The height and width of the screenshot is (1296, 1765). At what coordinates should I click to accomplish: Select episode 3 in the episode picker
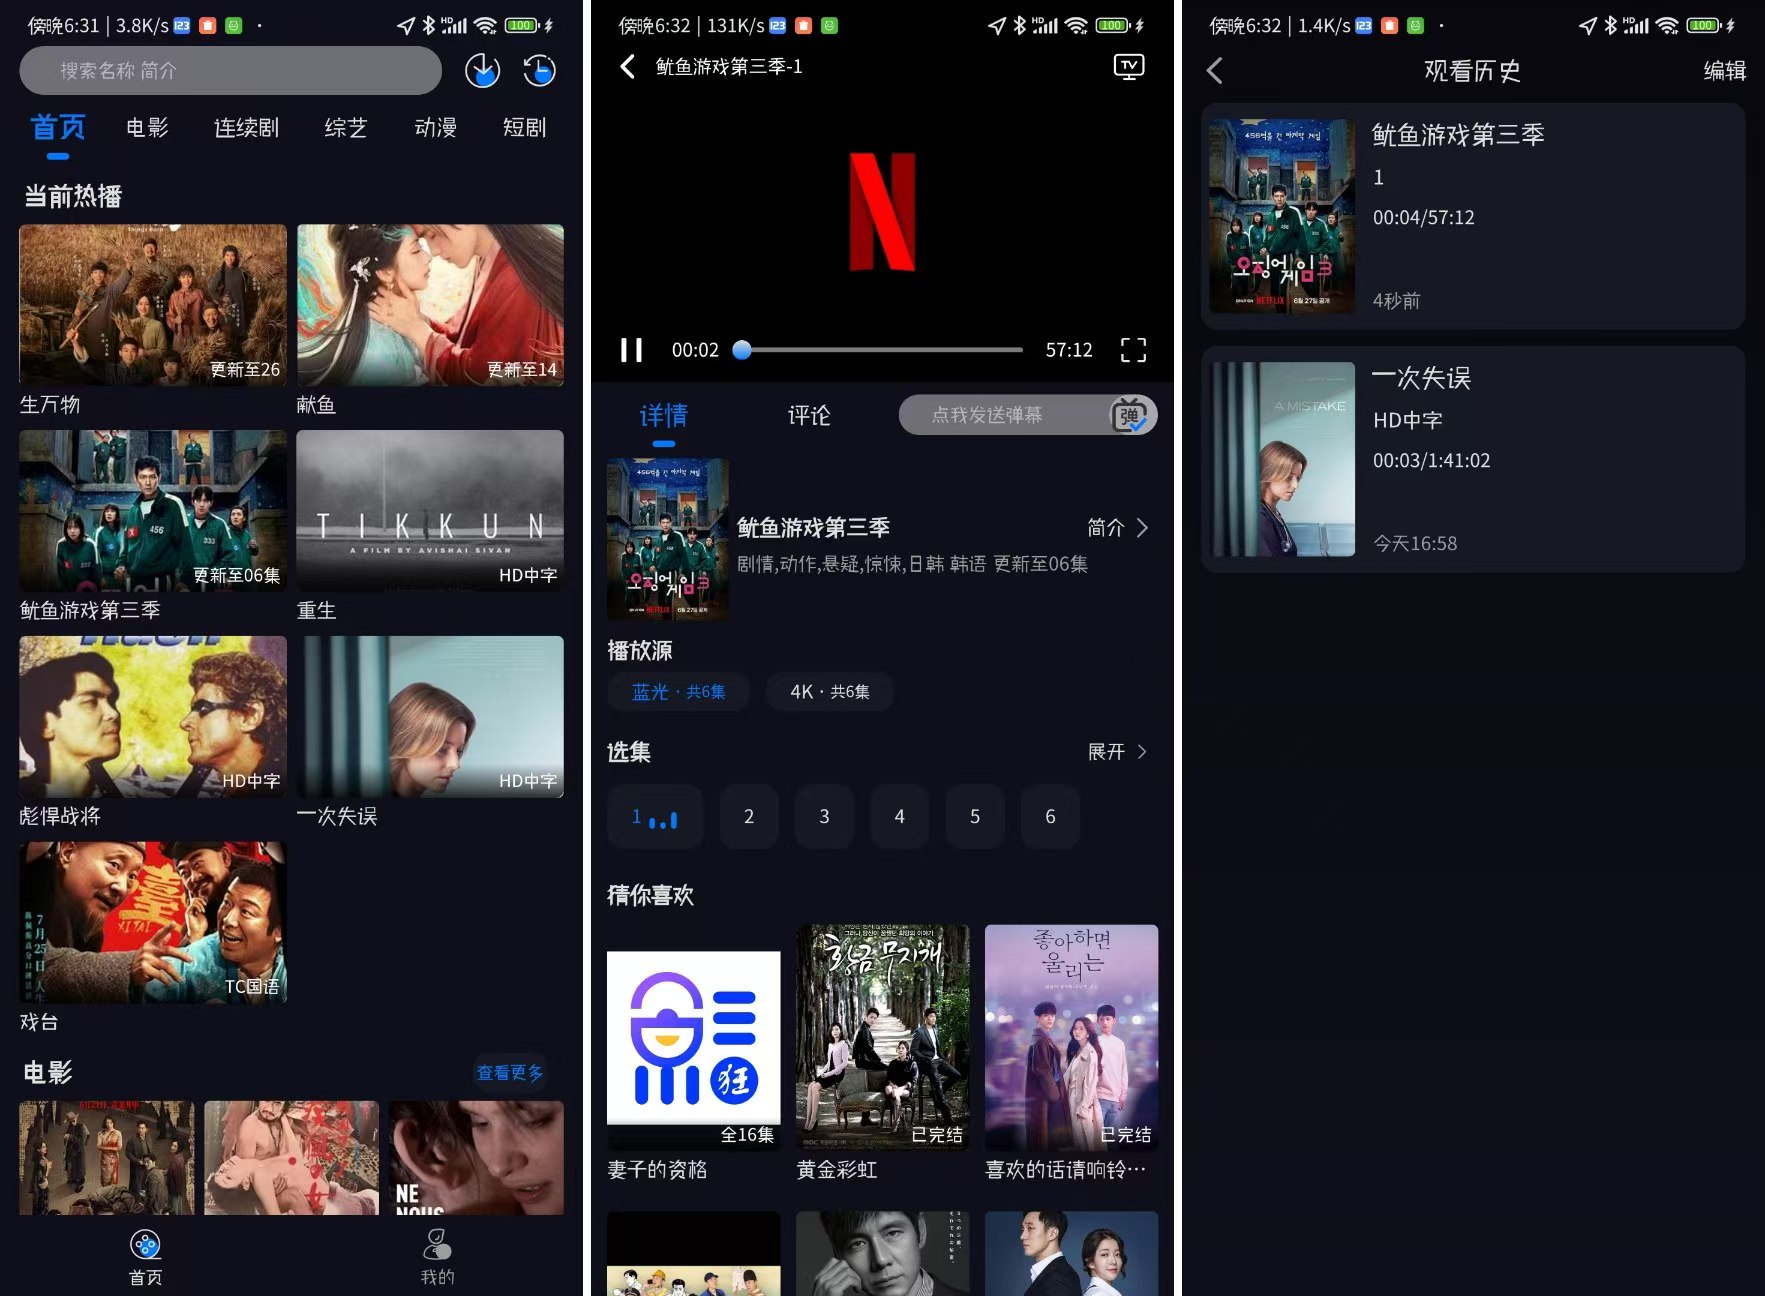(824, 817)
